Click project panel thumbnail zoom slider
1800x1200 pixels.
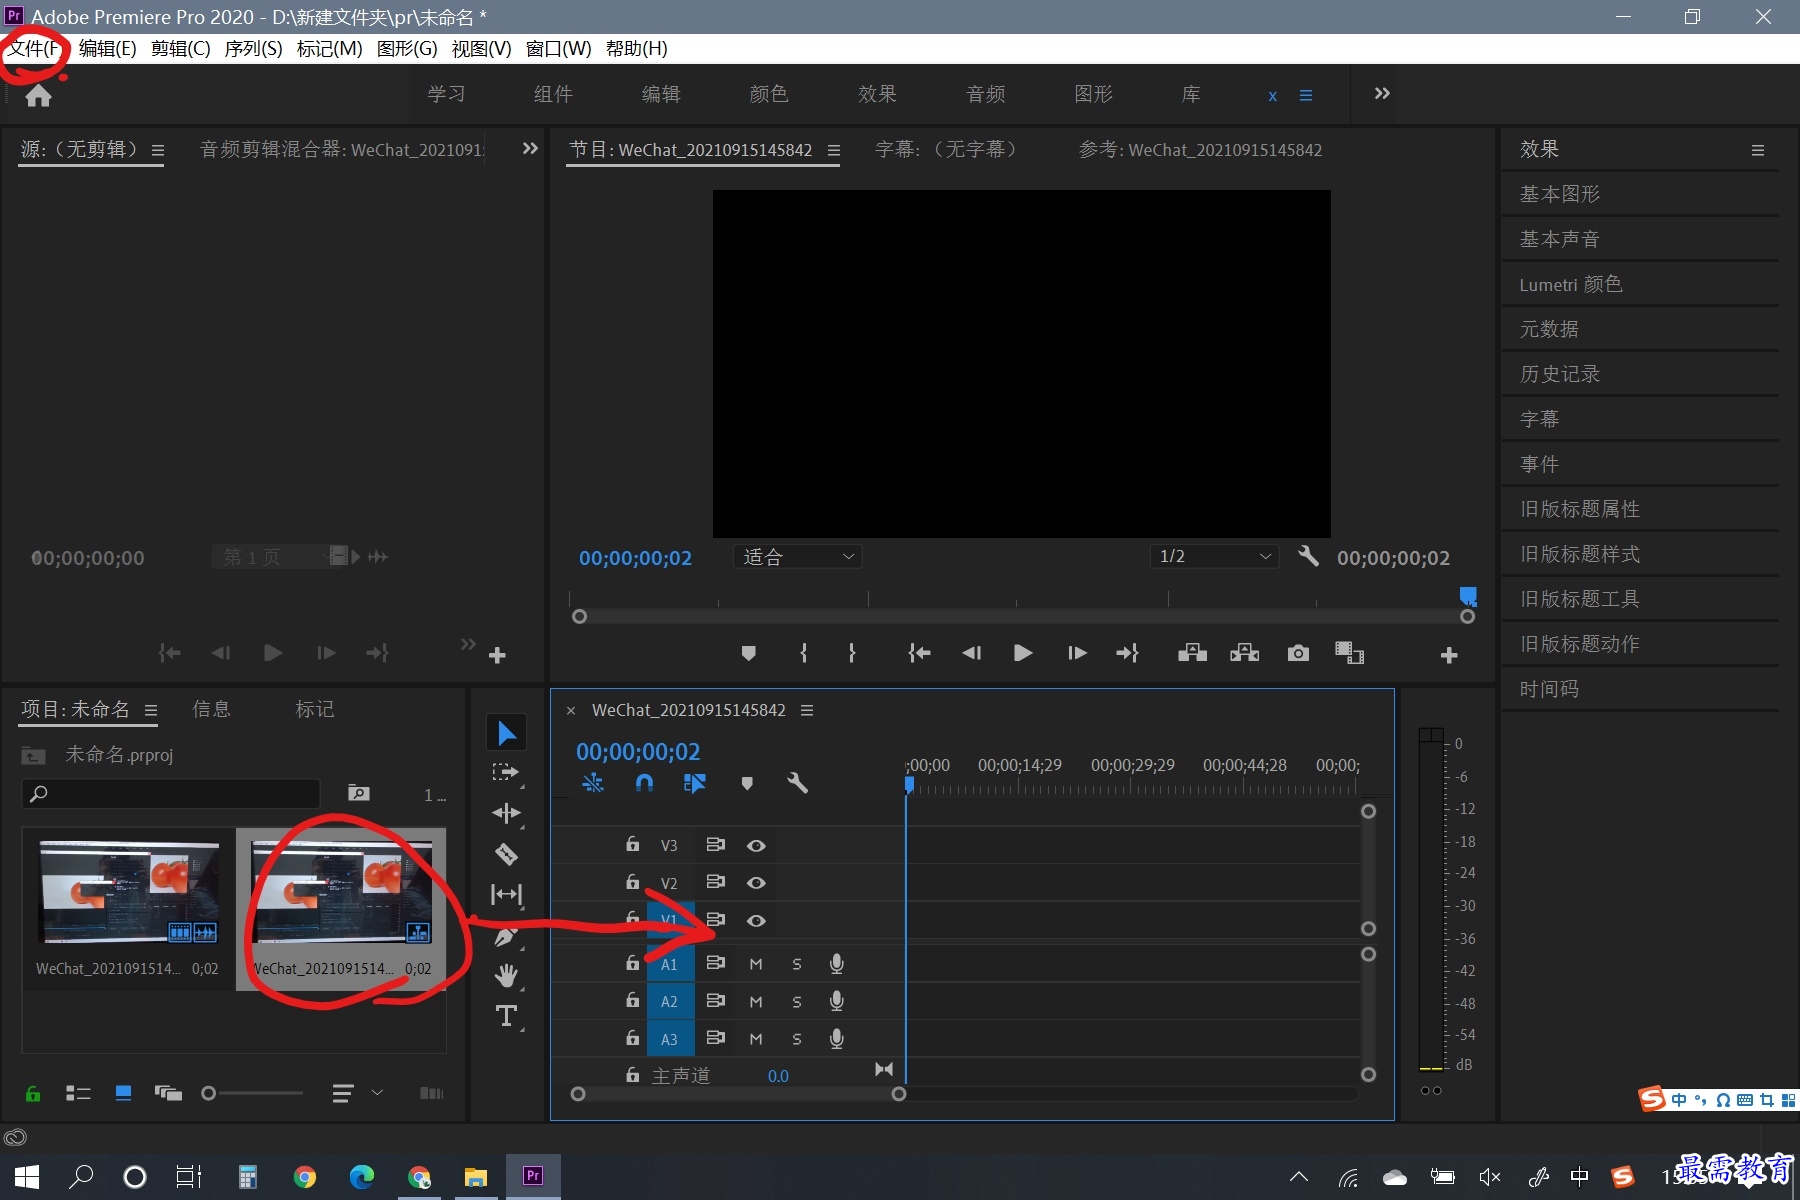[252, 1093]
